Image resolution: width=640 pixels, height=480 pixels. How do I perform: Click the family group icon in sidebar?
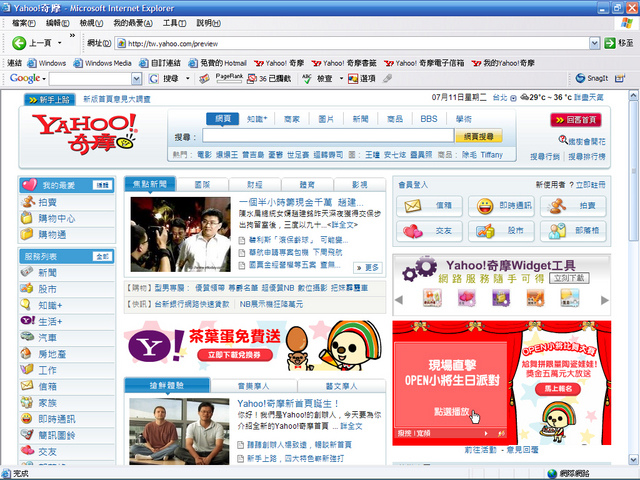(x=27, y=402)
